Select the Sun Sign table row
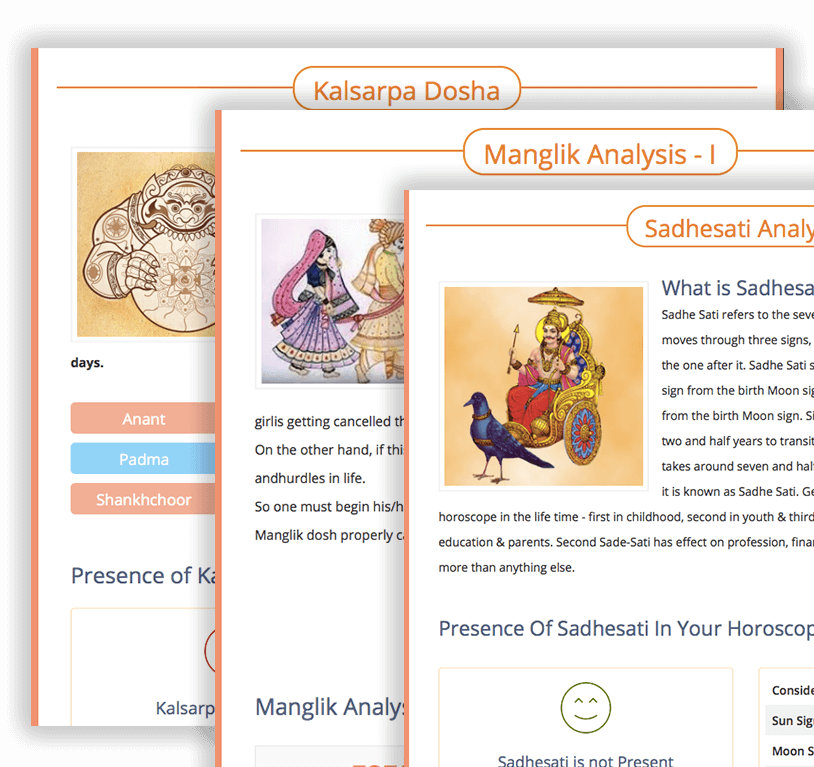This screenshot has height=767, width=814. click(x=789, y=720)
